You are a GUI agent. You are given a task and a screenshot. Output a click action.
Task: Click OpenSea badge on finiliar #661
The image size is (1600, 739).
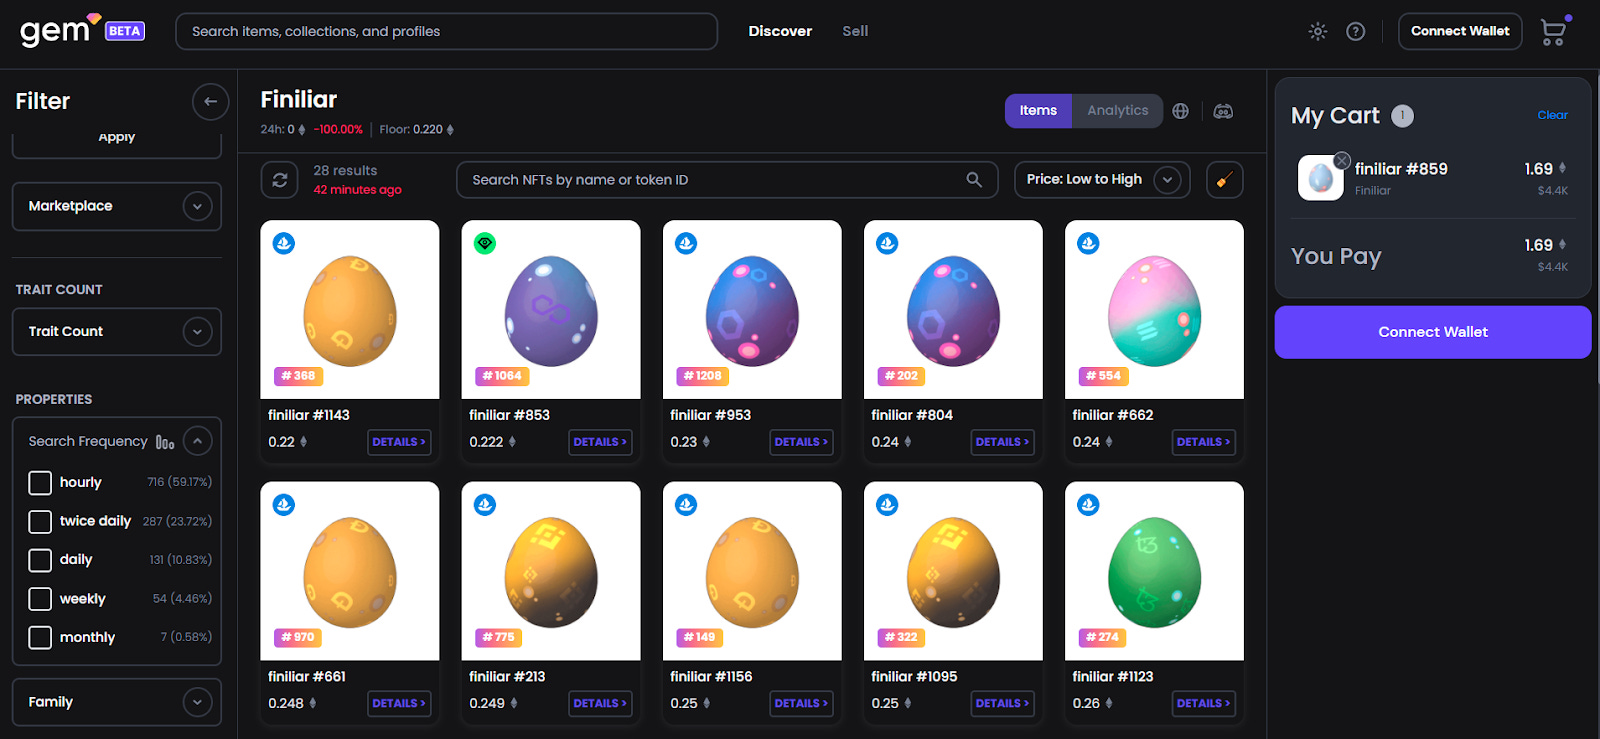284,505
